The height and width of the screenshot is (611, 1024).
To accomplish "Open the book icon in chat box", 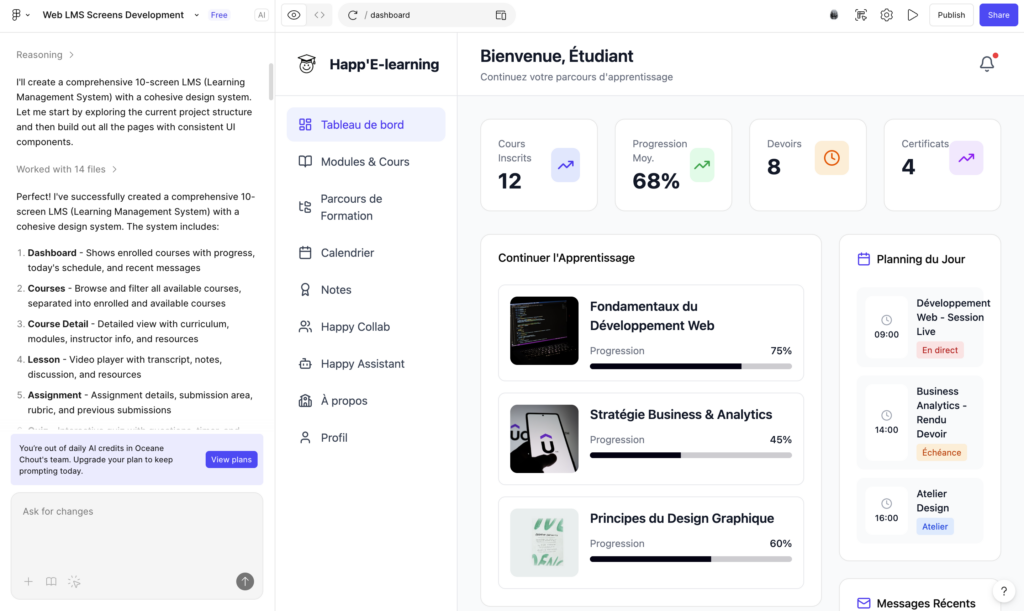I will click(51, 581).
